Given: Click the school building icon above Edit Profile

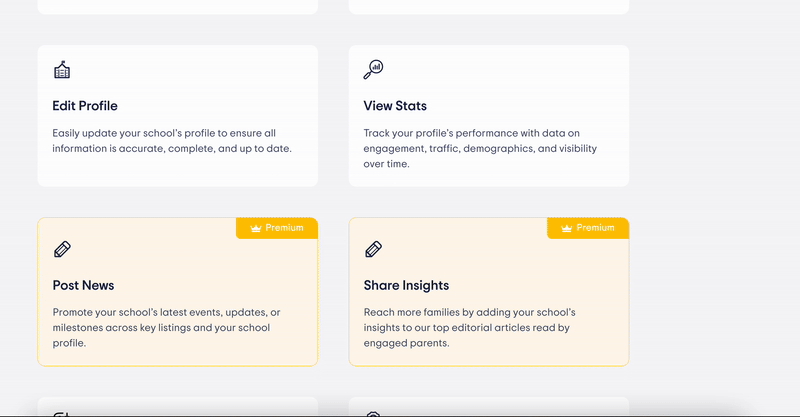Looking at the screenshot, I should pyautogui.click(x=62, y=70).
